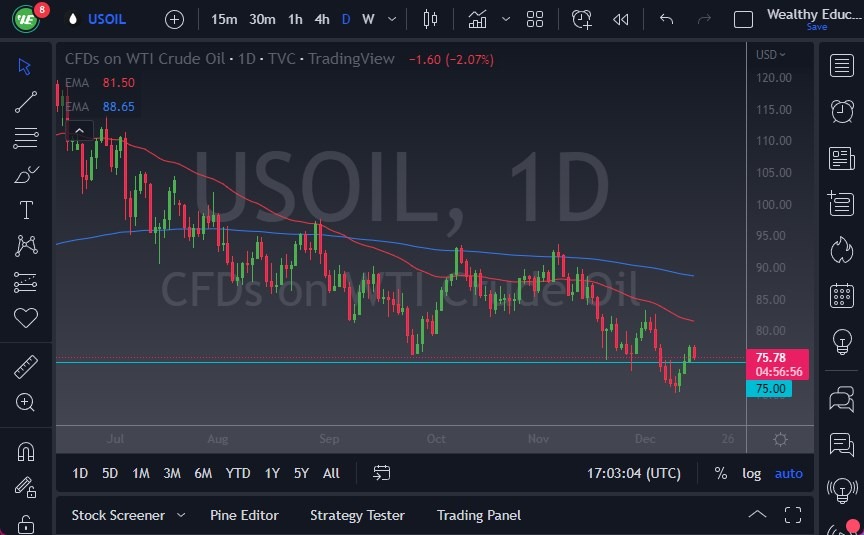Pick the ruler measure tool
Image resolution: width=864 pixels, height=535 pixels.
pyautogui.click(x=26, y=366)
